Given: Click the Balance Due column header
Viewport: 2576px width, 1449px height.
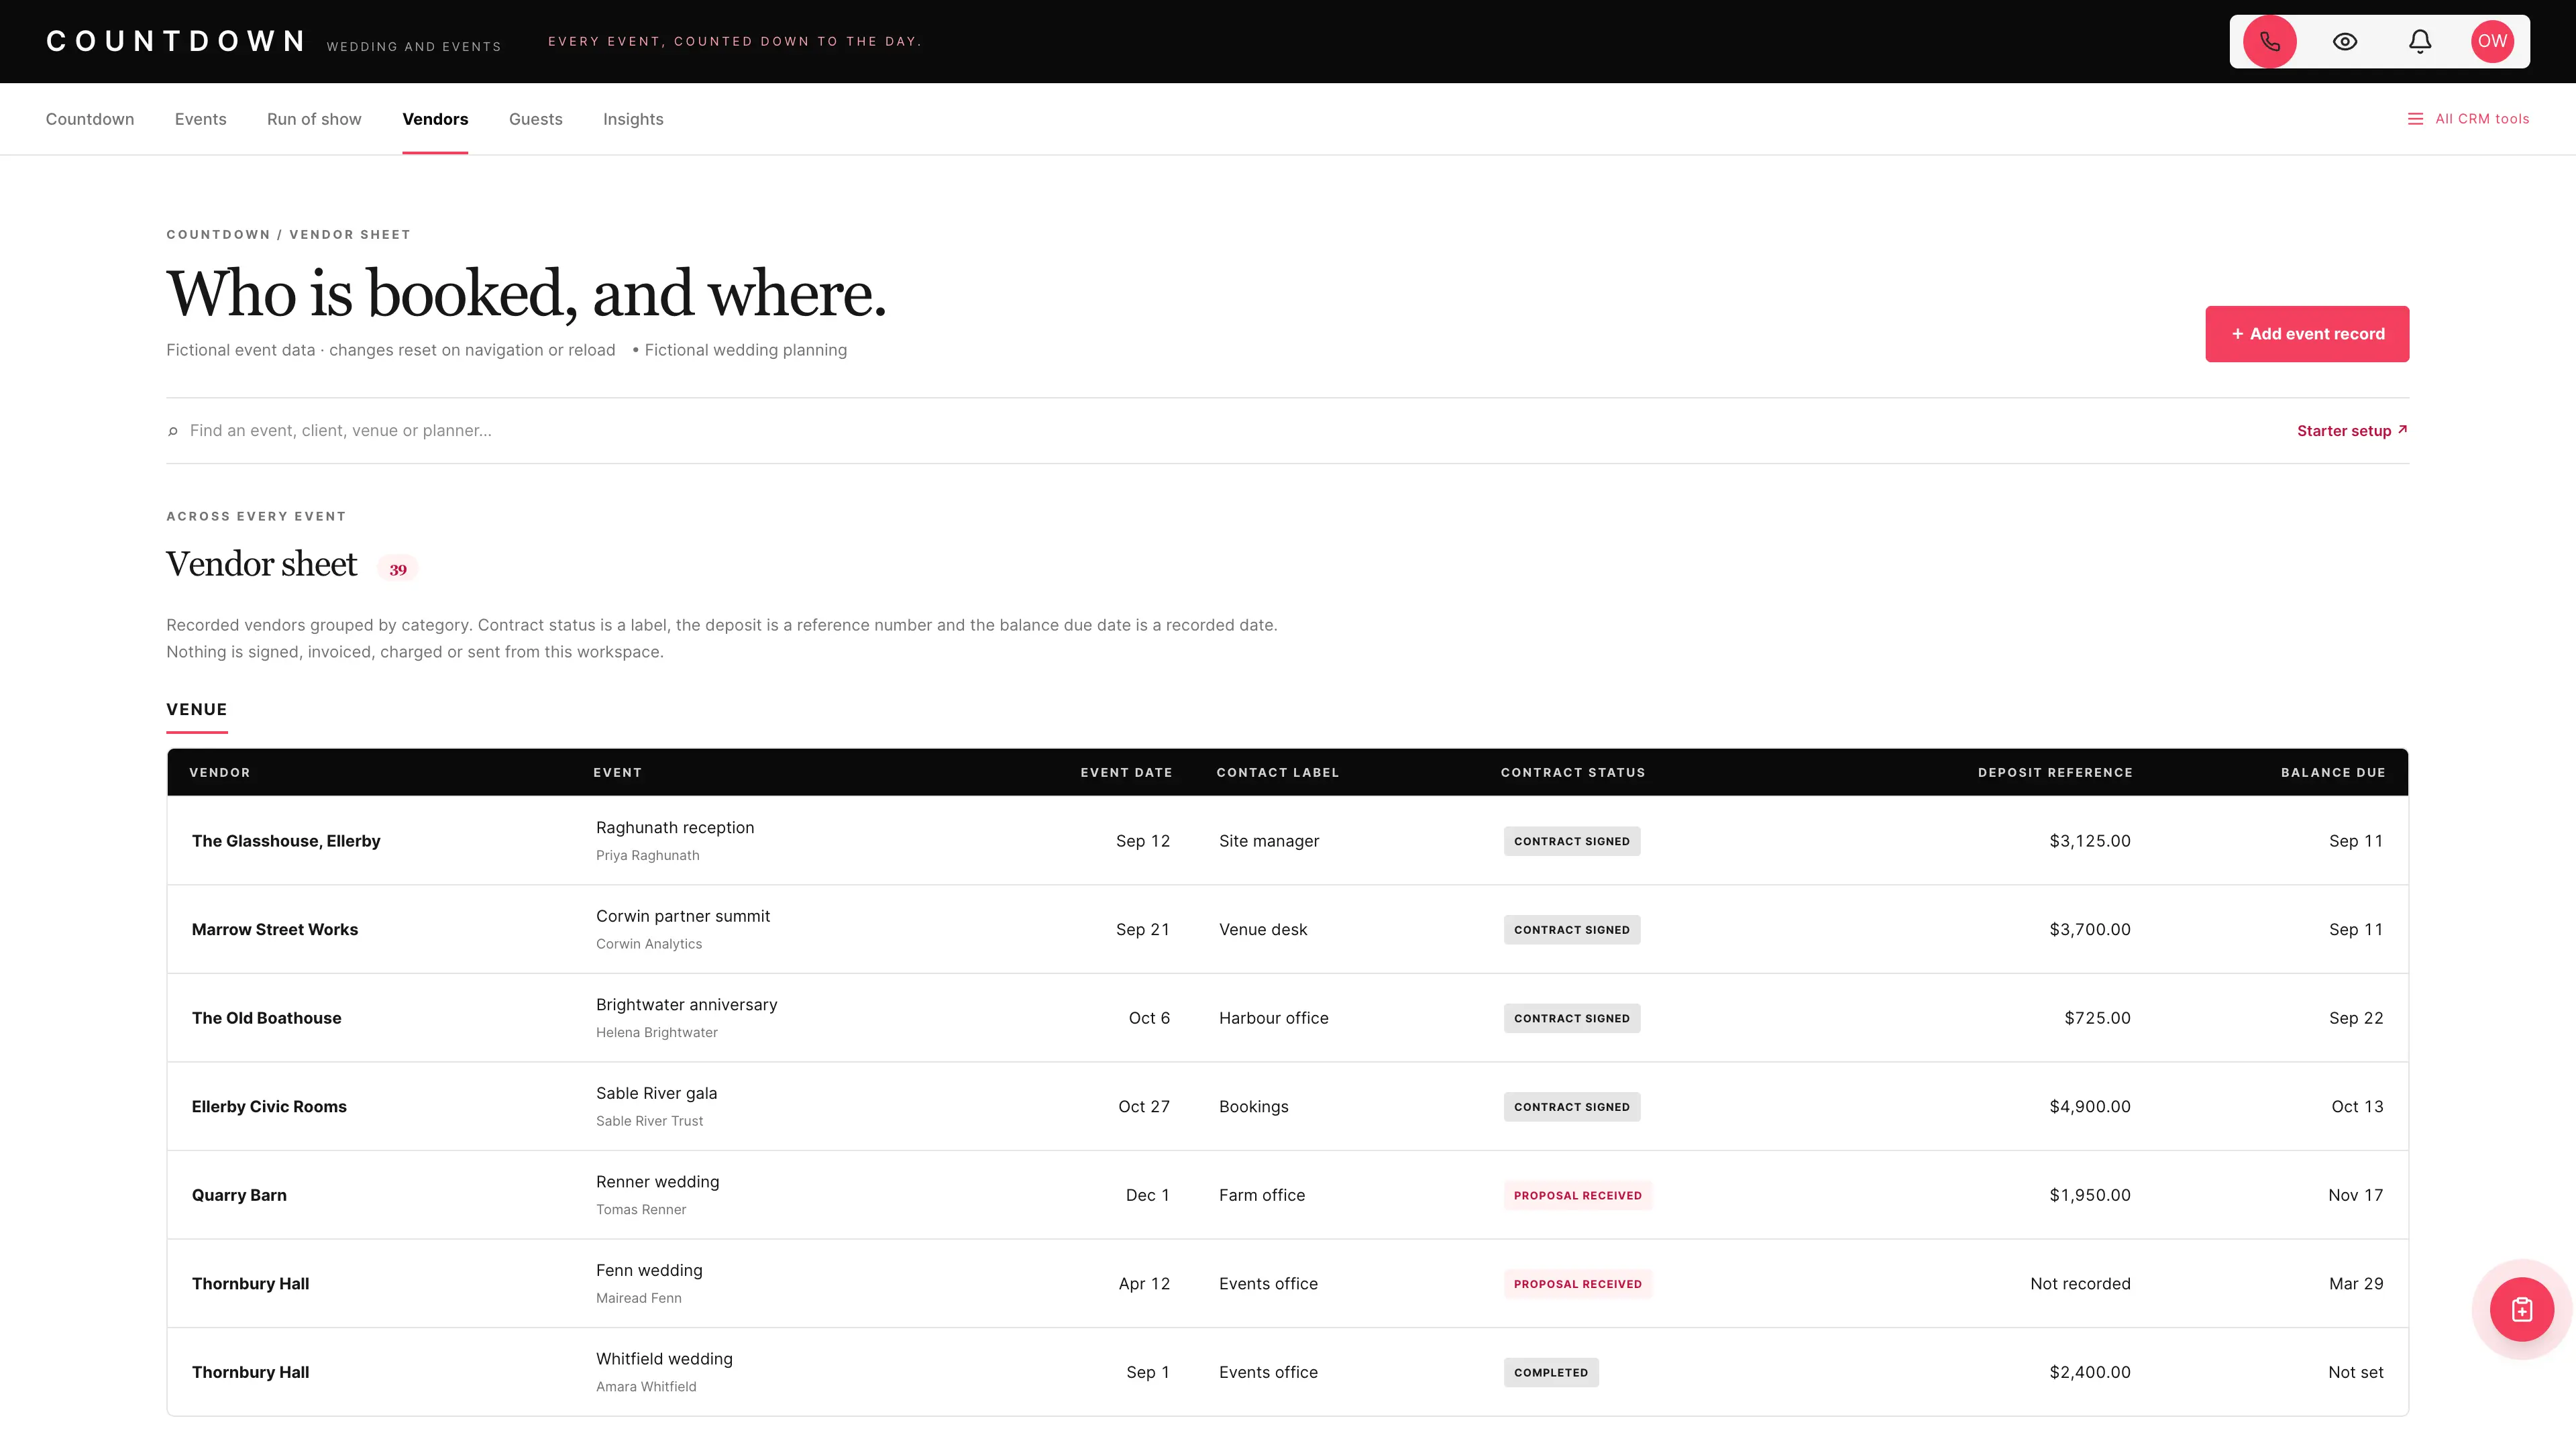Looking at the screenshot, I should (x=2332, y=773).
